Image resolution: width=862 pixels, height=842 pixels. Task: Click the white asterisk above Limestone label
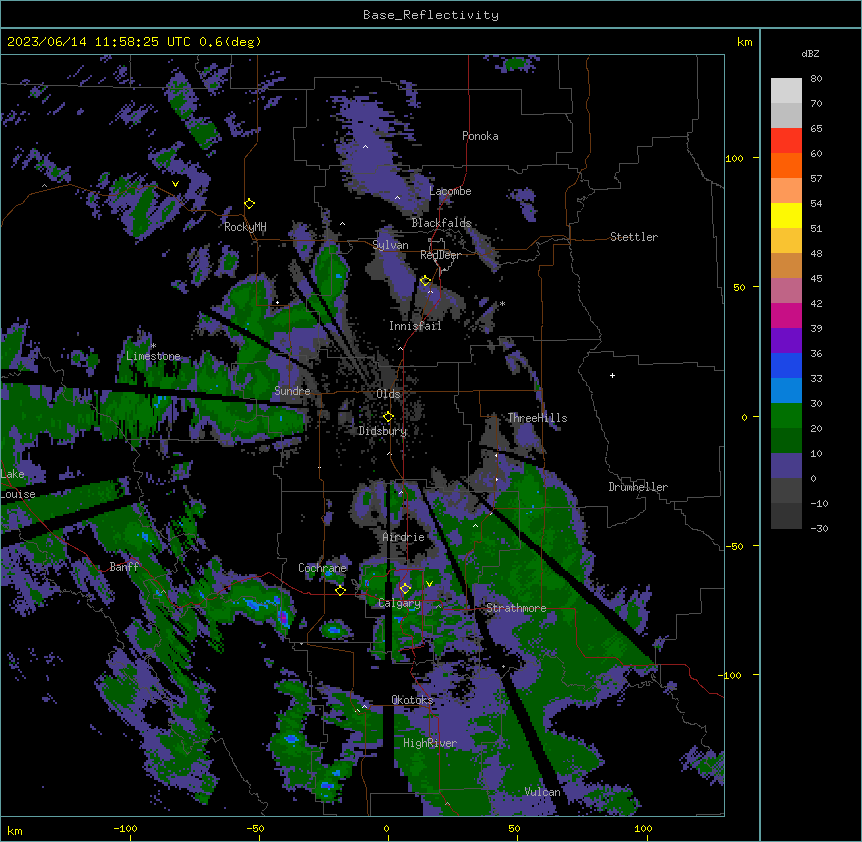pos(153,346)
